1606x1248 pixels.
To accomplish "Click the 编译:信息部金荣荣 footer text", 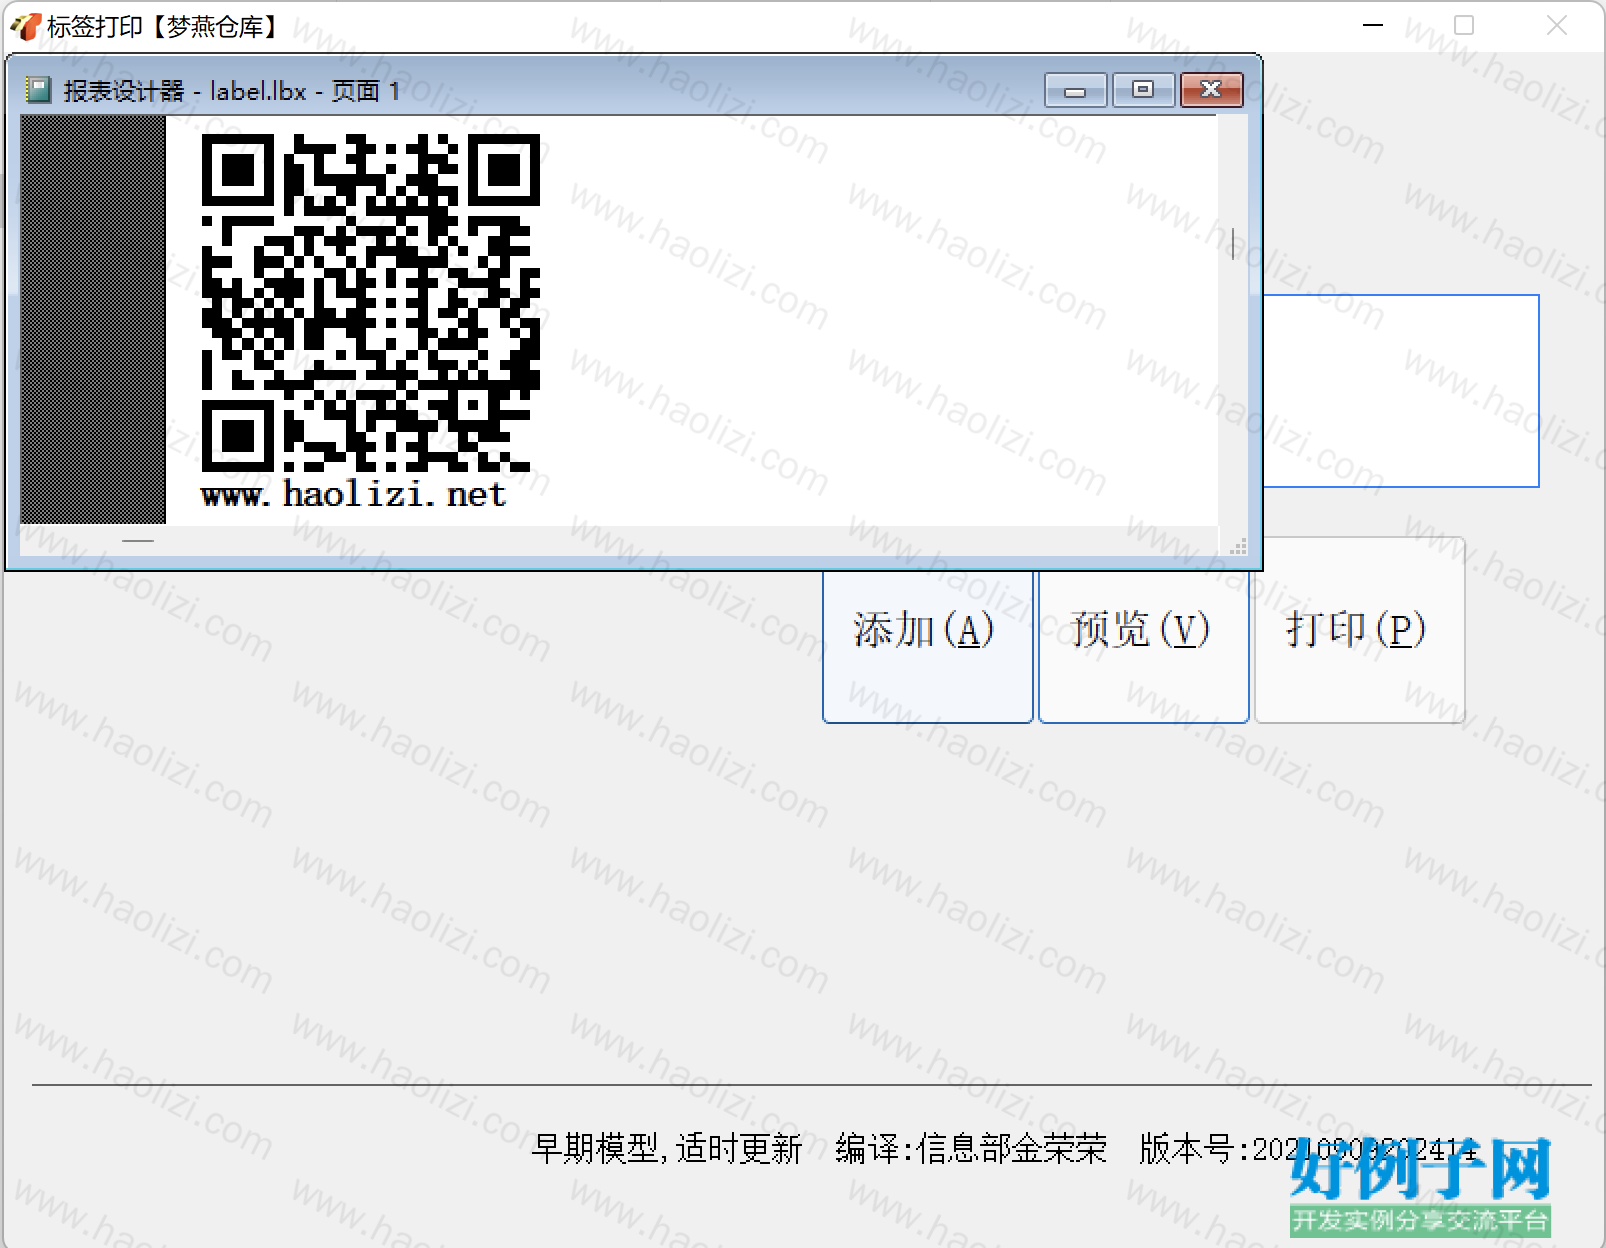I will (971, 1149).
